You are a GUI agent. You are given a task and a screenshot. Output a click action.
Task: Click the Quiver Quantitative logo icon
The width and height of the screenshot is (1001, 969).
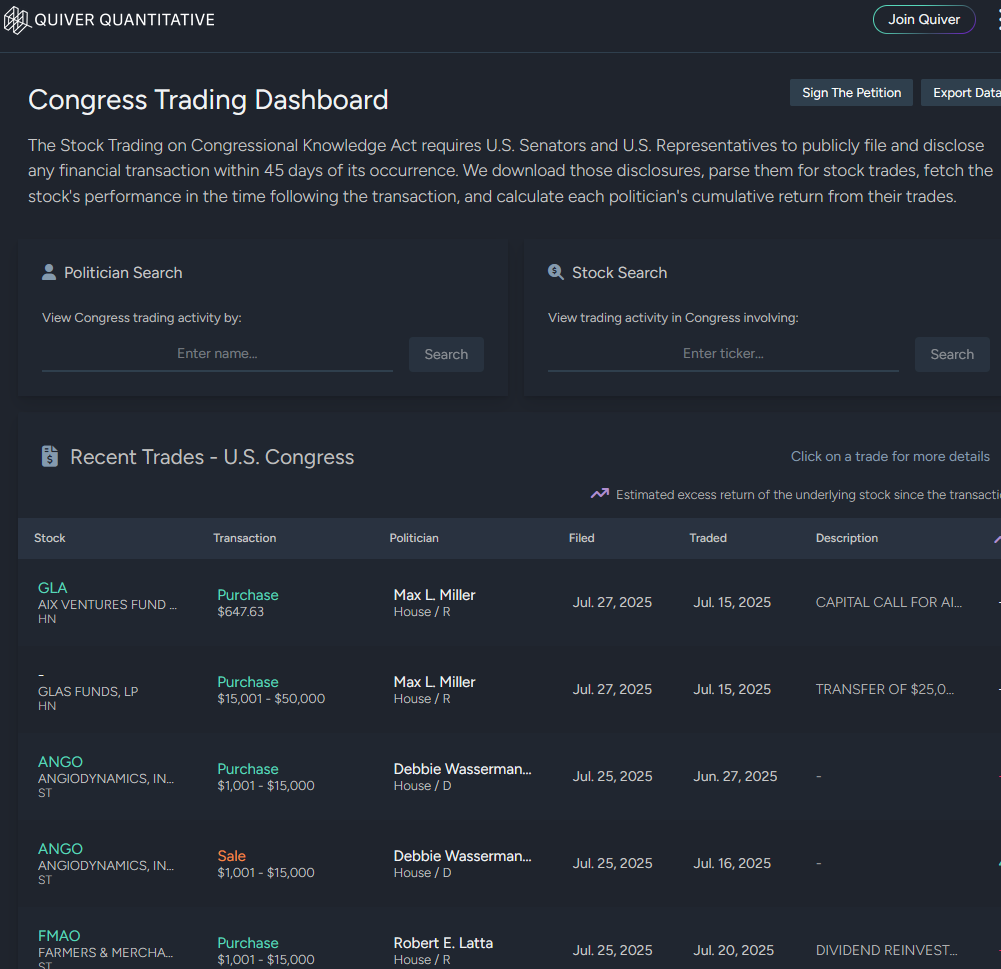click(17, 20)
